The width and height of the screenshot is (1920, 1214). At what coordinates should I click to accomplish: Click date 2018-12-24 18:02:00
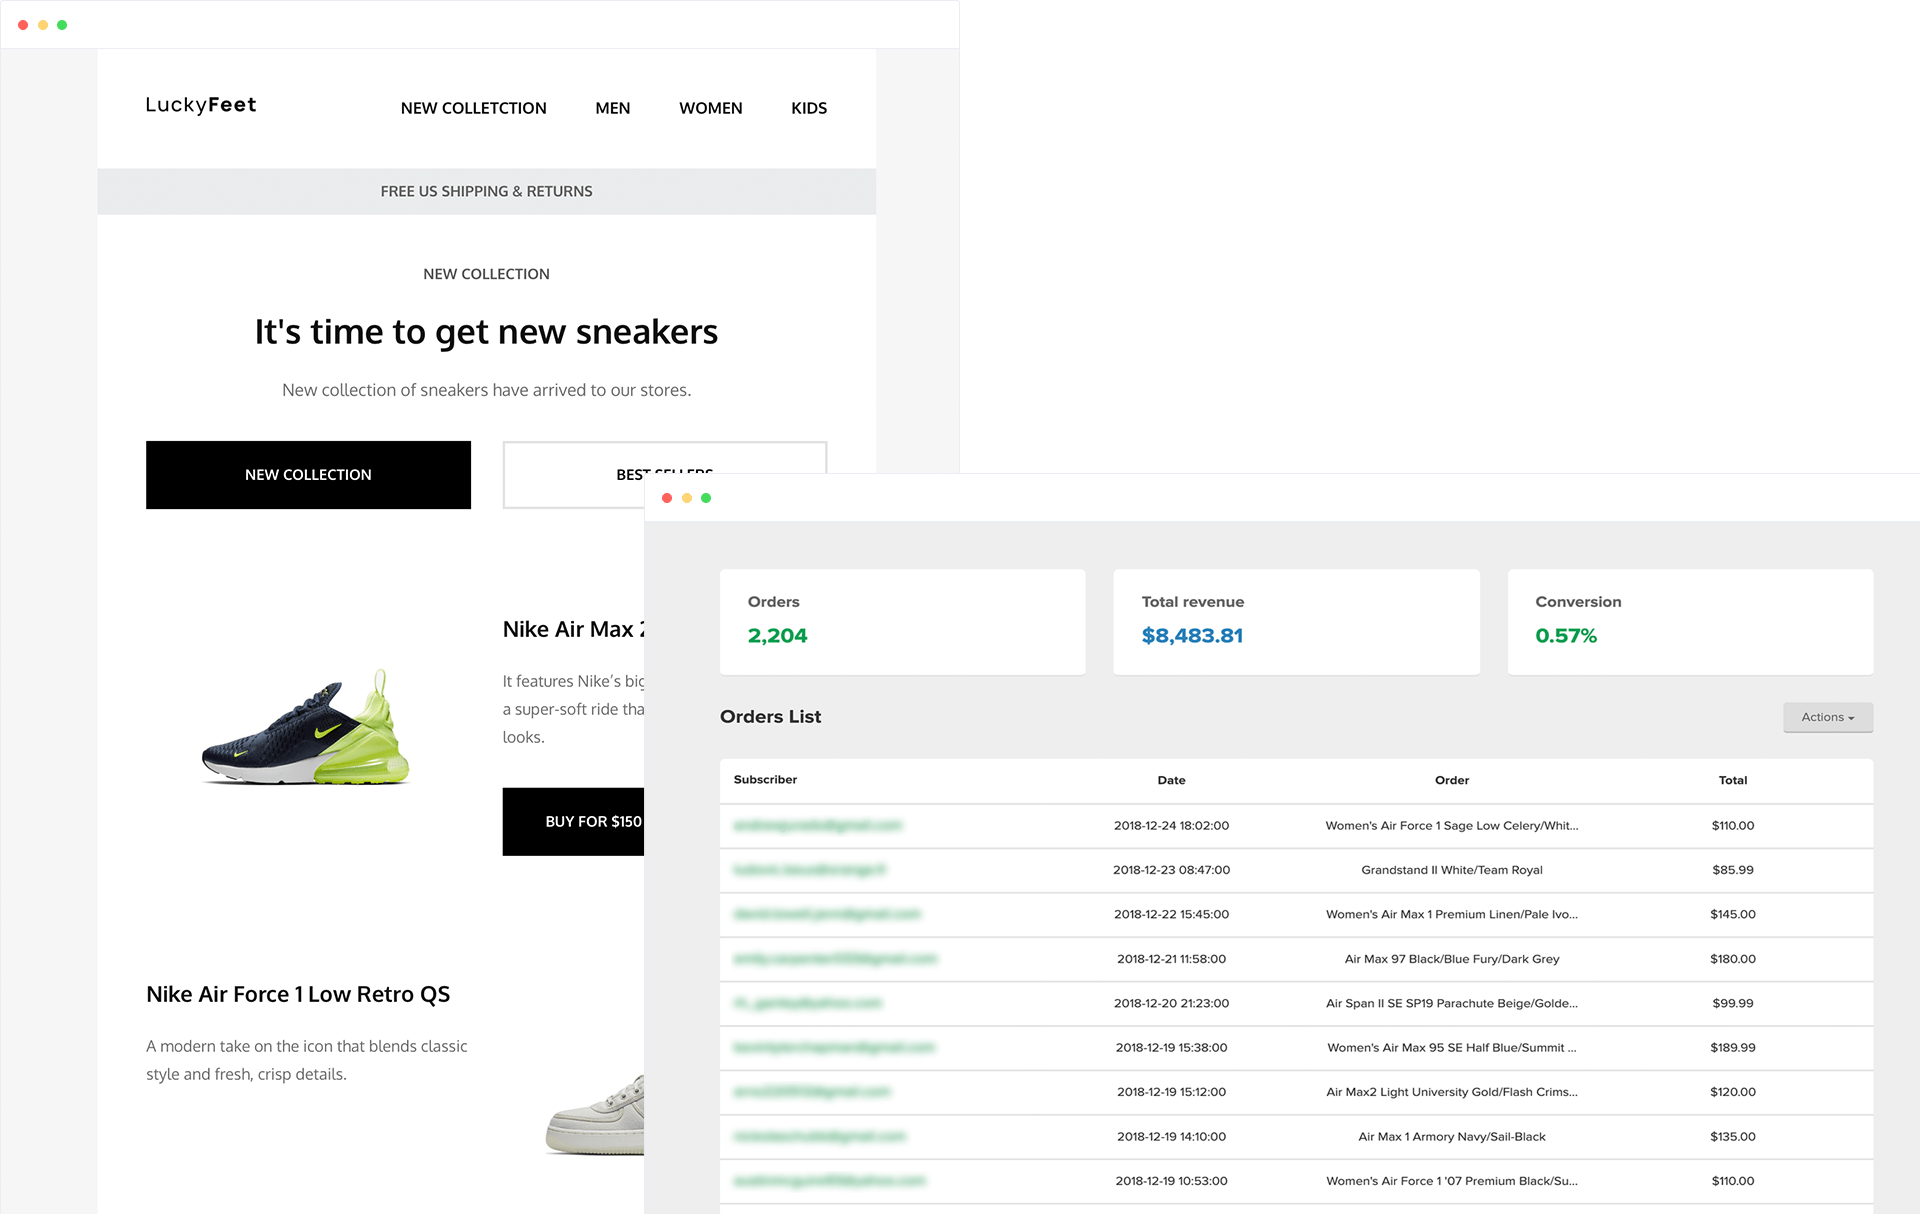[x=1171, y=826]
